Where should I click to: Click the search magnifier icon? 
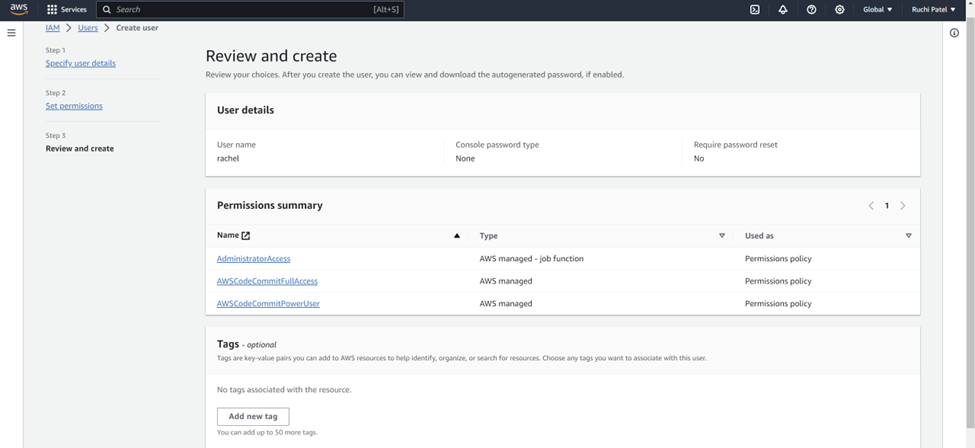(x=107, y=9)
